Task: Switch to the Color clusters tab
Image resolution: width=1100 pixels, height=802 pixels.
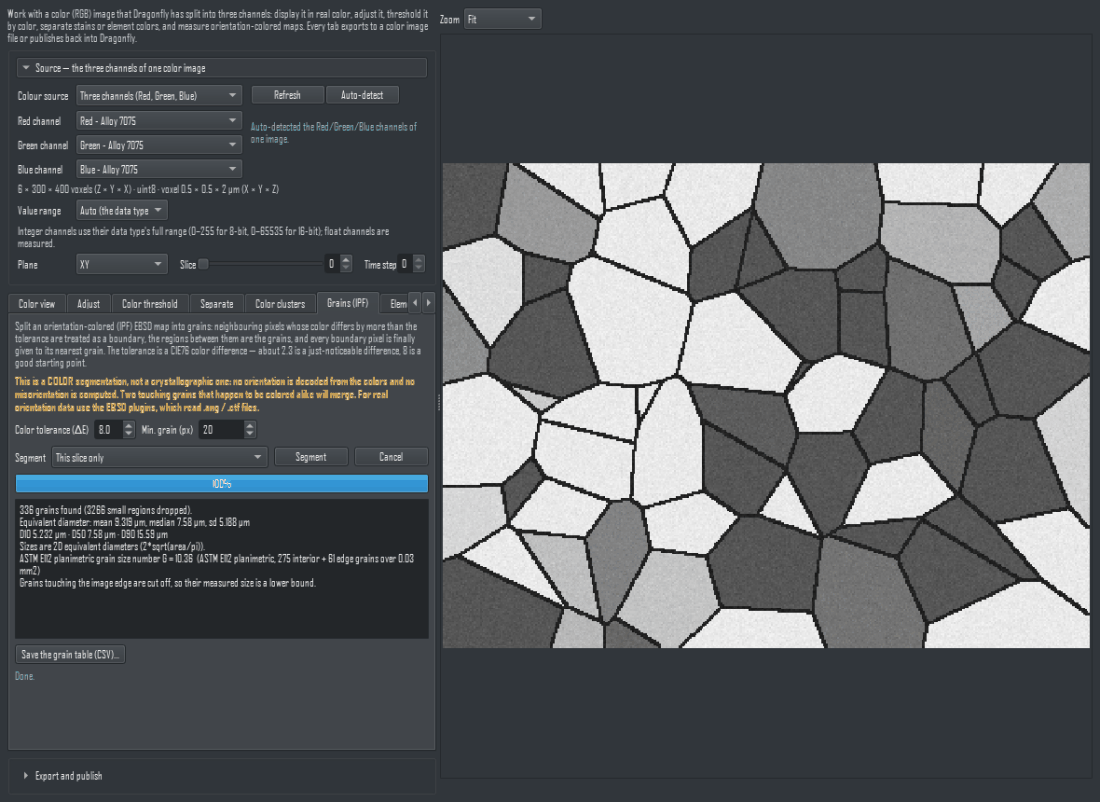Action: [280, 304]
